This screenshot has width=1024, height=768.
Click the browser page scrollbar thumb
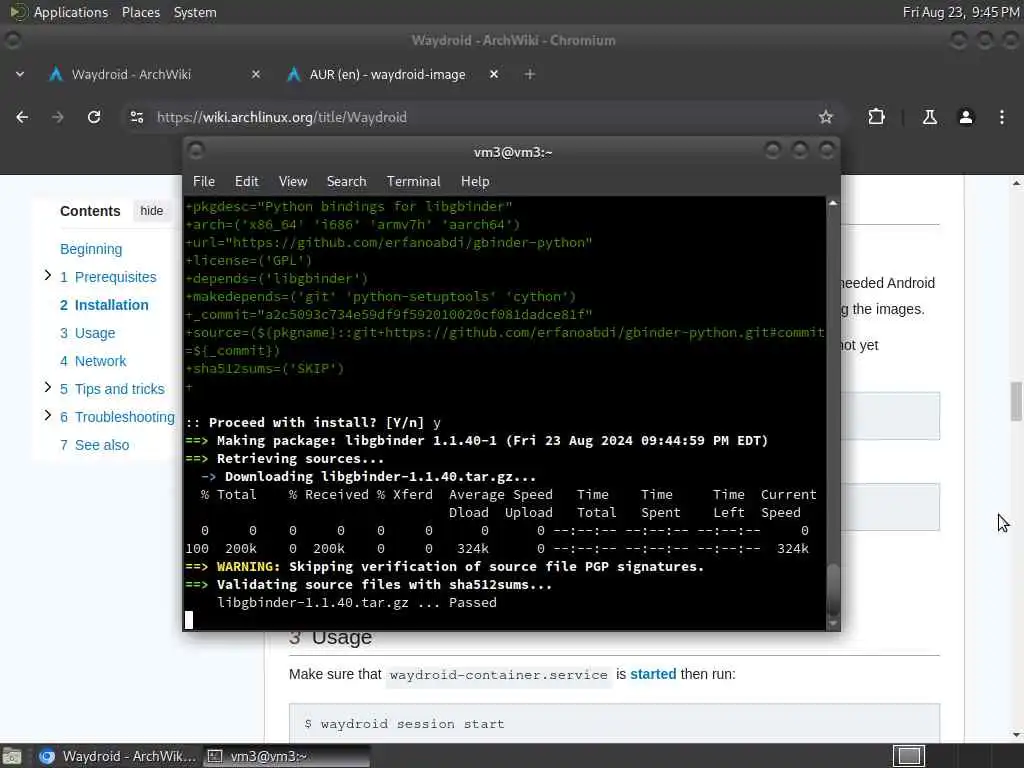[x=1016, y=402]
